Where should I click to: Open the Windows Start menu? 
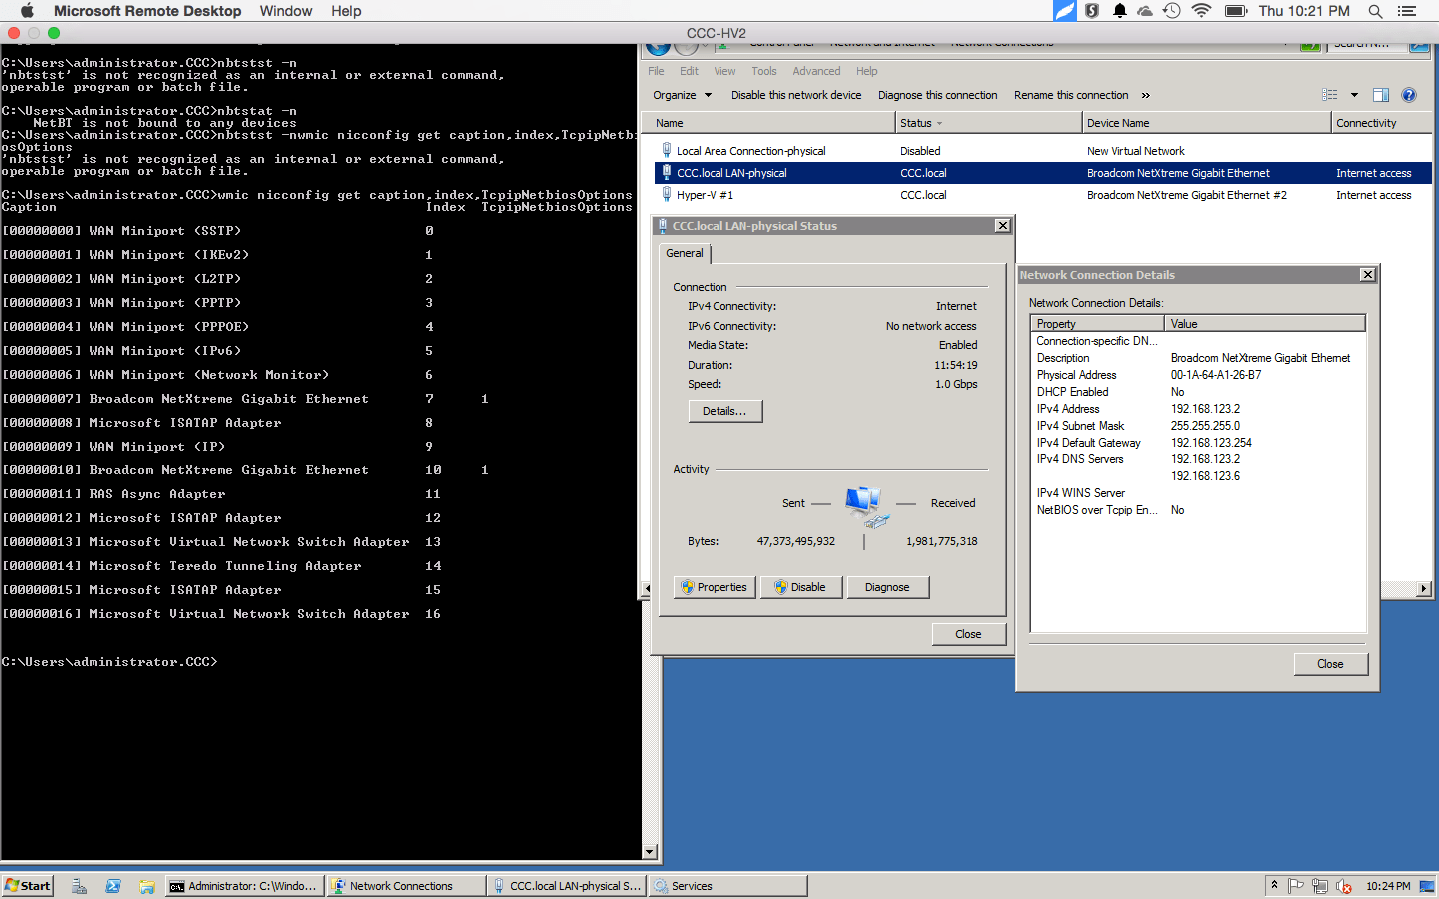click(27, 886)
